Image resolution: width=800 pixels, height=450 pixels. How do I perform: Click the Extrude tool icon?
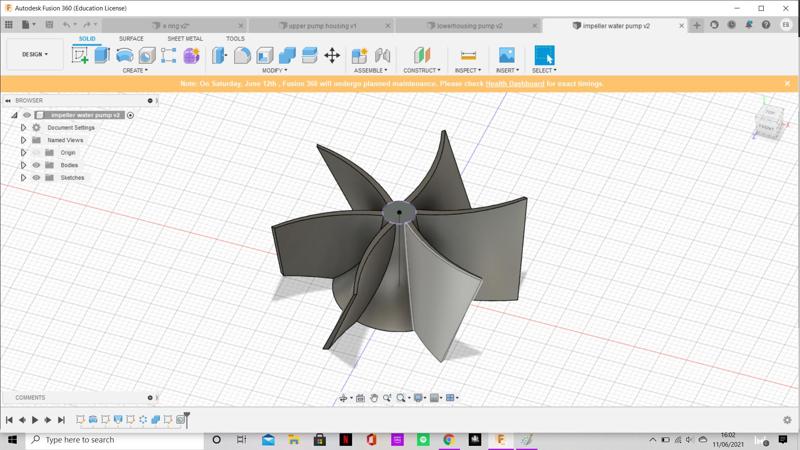[102, 55]
